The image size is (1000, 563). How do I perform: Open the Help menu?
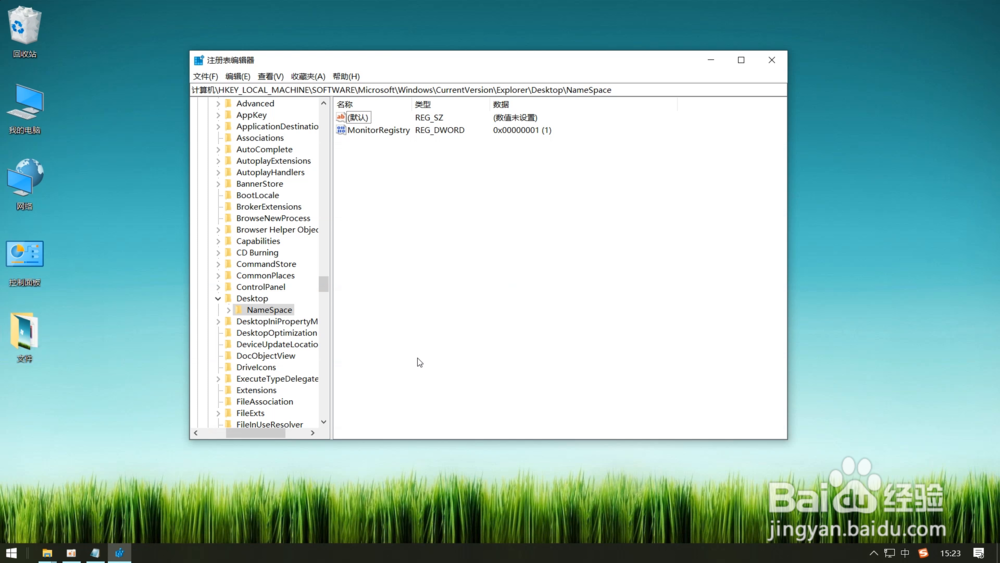[346, 77]
